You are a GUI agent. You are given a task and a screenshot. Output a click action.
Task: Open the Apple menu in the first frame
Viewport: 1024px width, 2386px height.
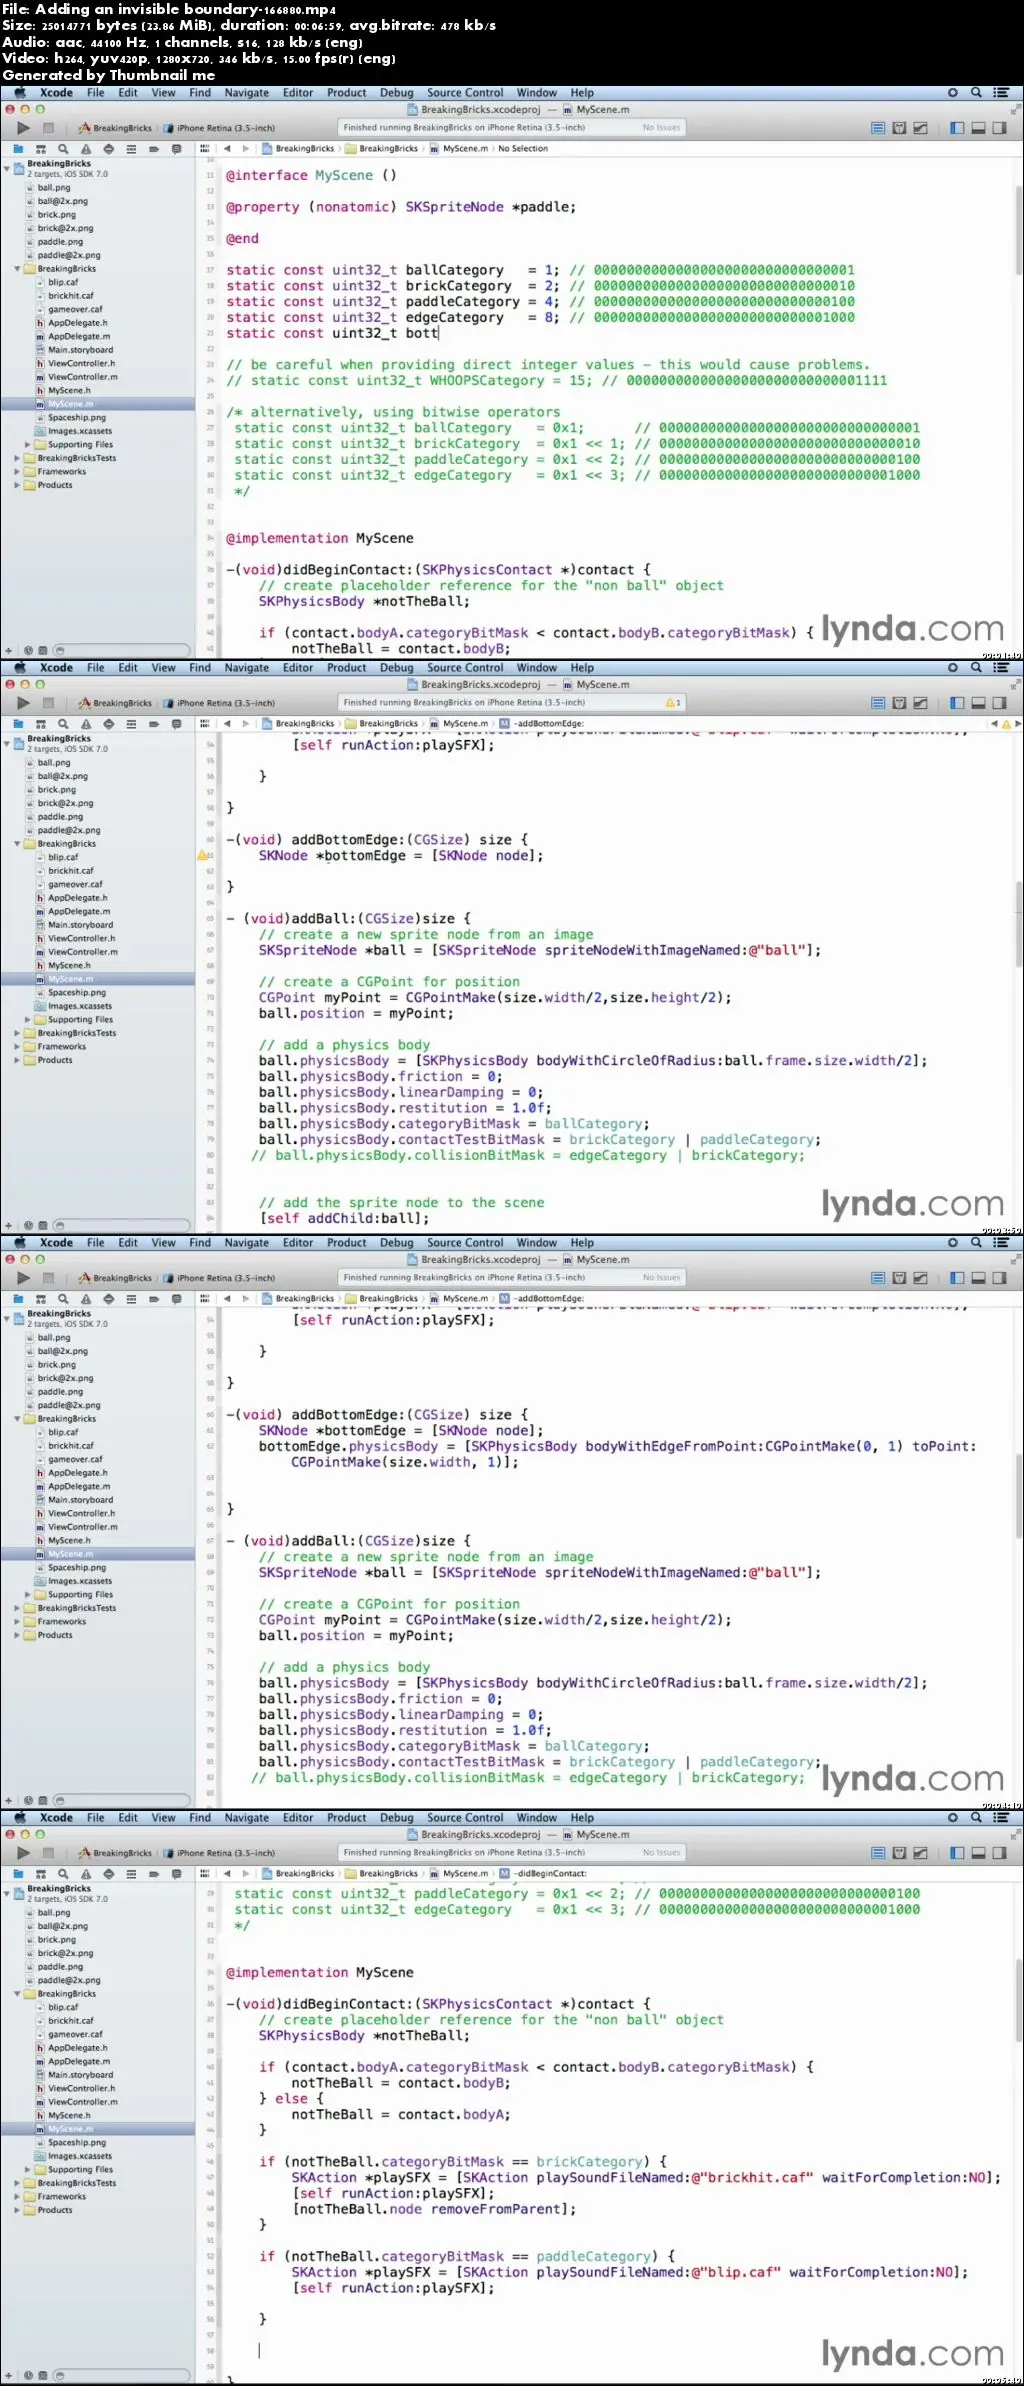(20, 92)
